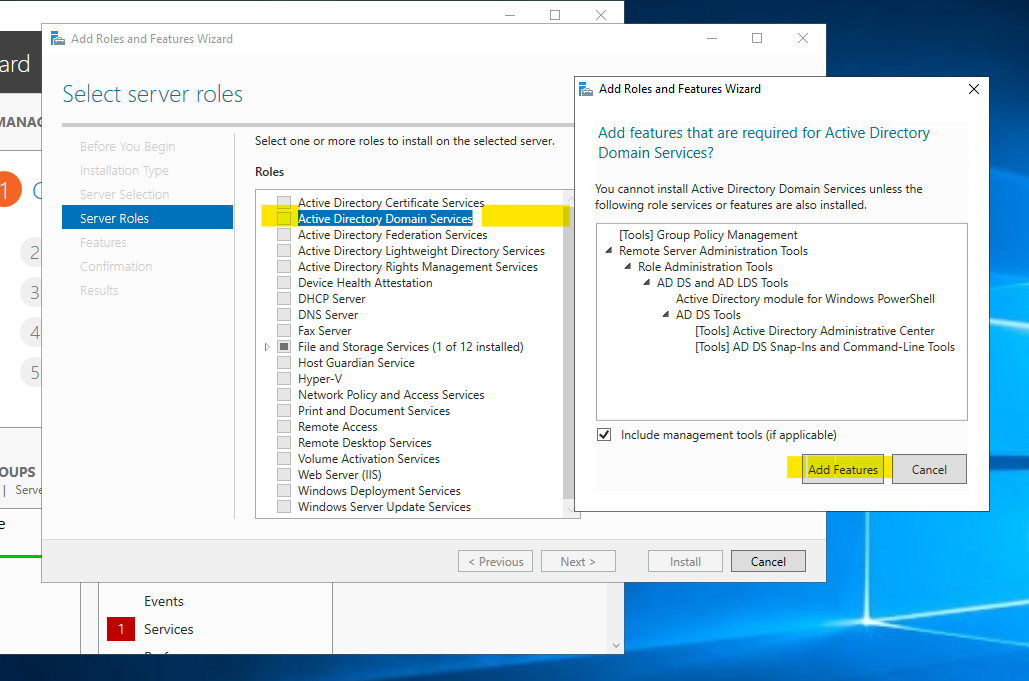Open the Results wizard step
The width and height of the screenshot is (1029, 681).
tap(98, 290)
